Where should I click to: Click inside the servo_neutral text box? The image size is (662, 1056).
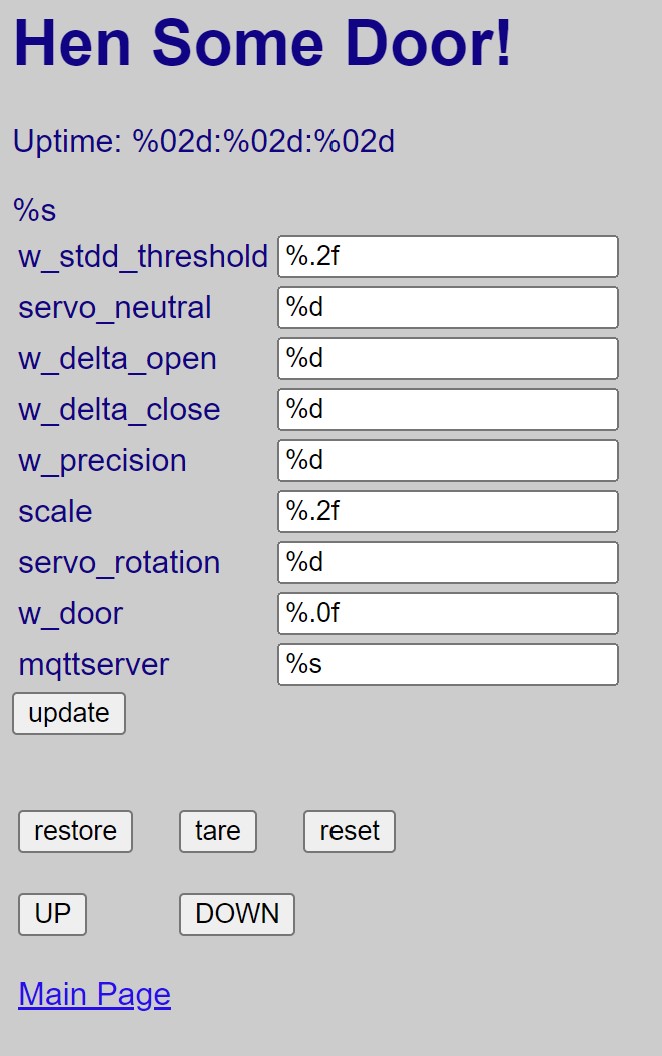pyautogui.click(x=447, y=307)
